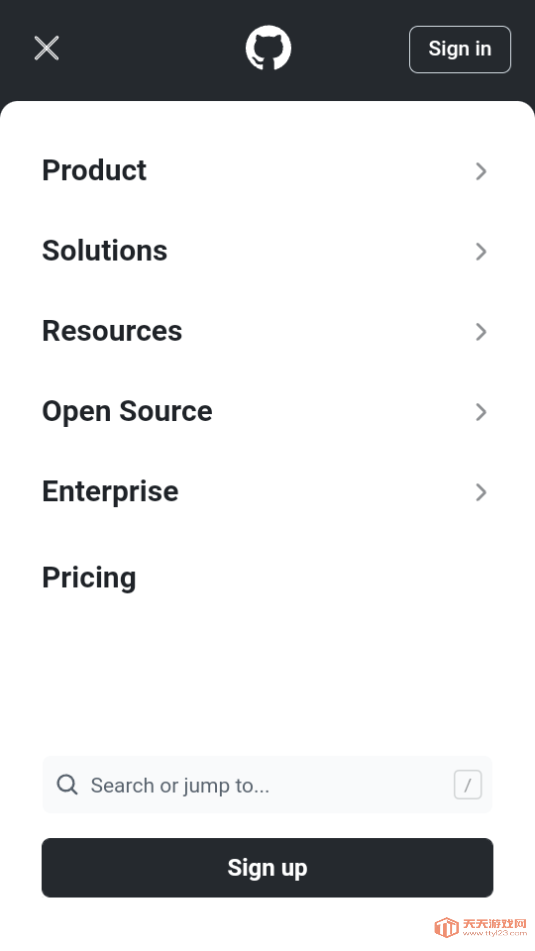Expand the Product chevron arrow
The image size is (535, 951).
pyautogui.click(x=481, y=171)
